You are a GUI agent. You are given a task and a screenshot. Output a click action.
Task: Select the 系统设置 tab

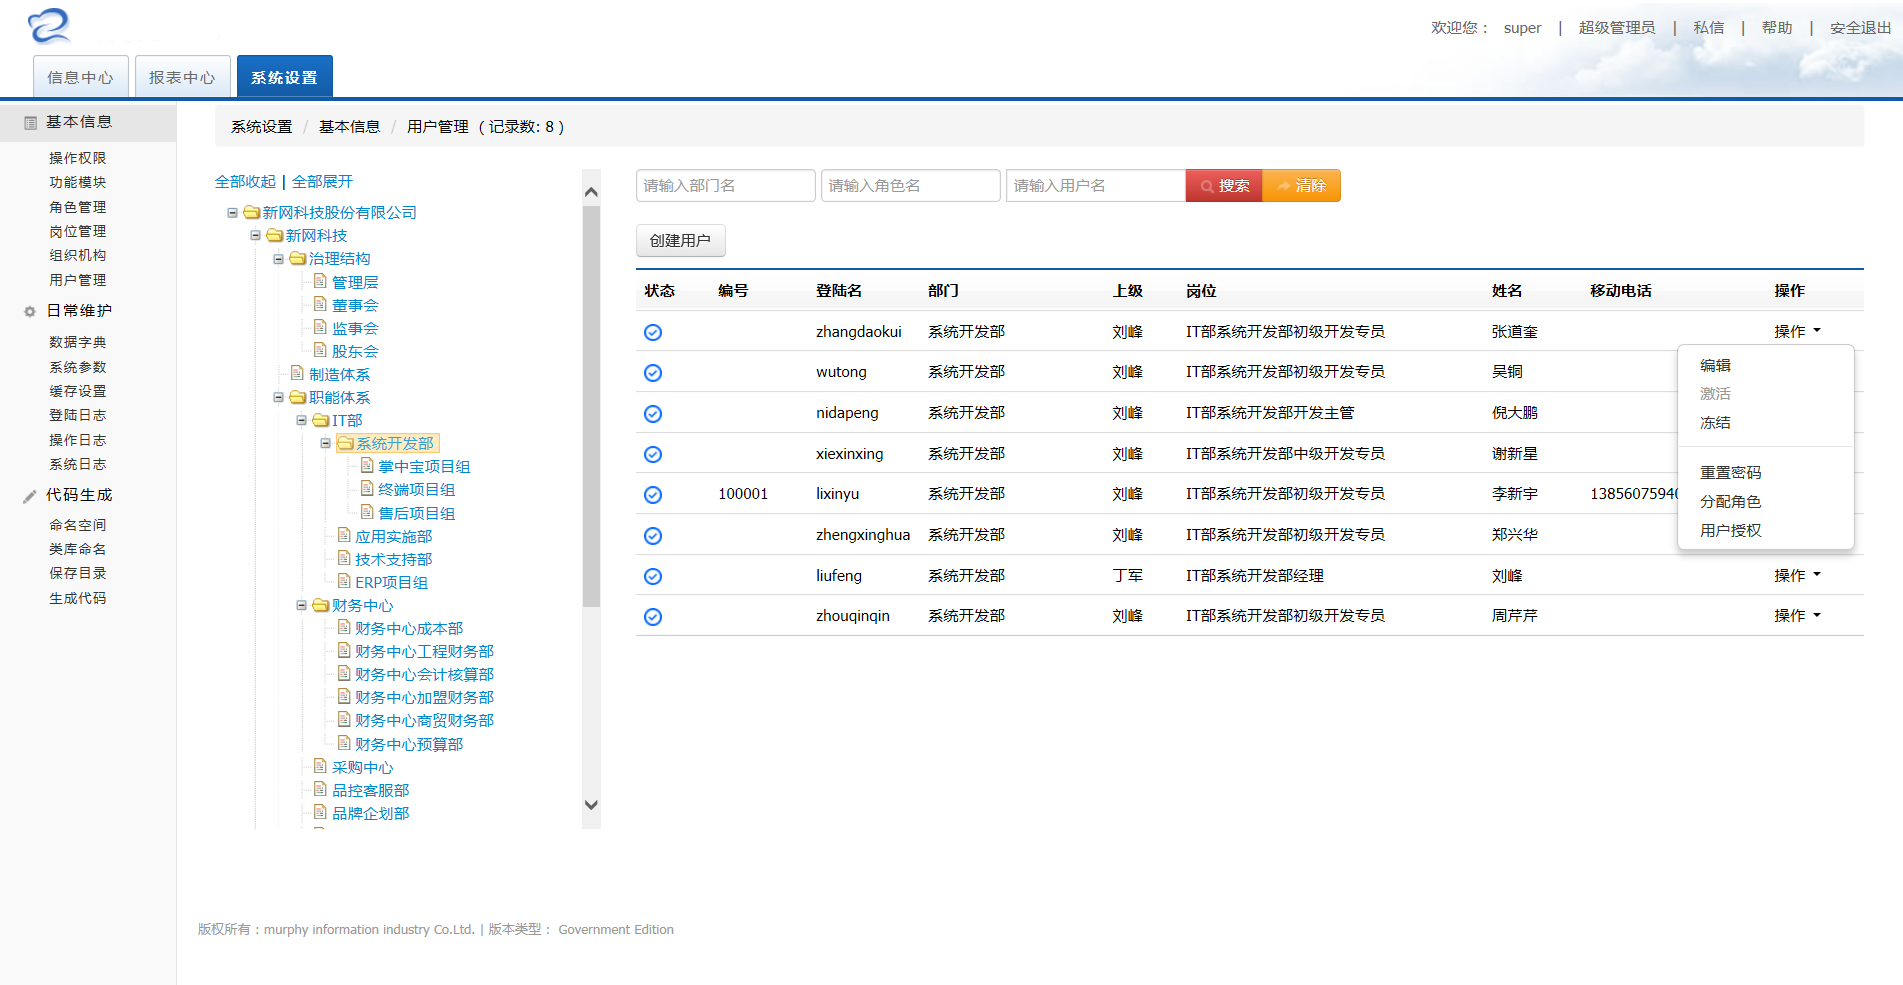click(x=285, y=77)
